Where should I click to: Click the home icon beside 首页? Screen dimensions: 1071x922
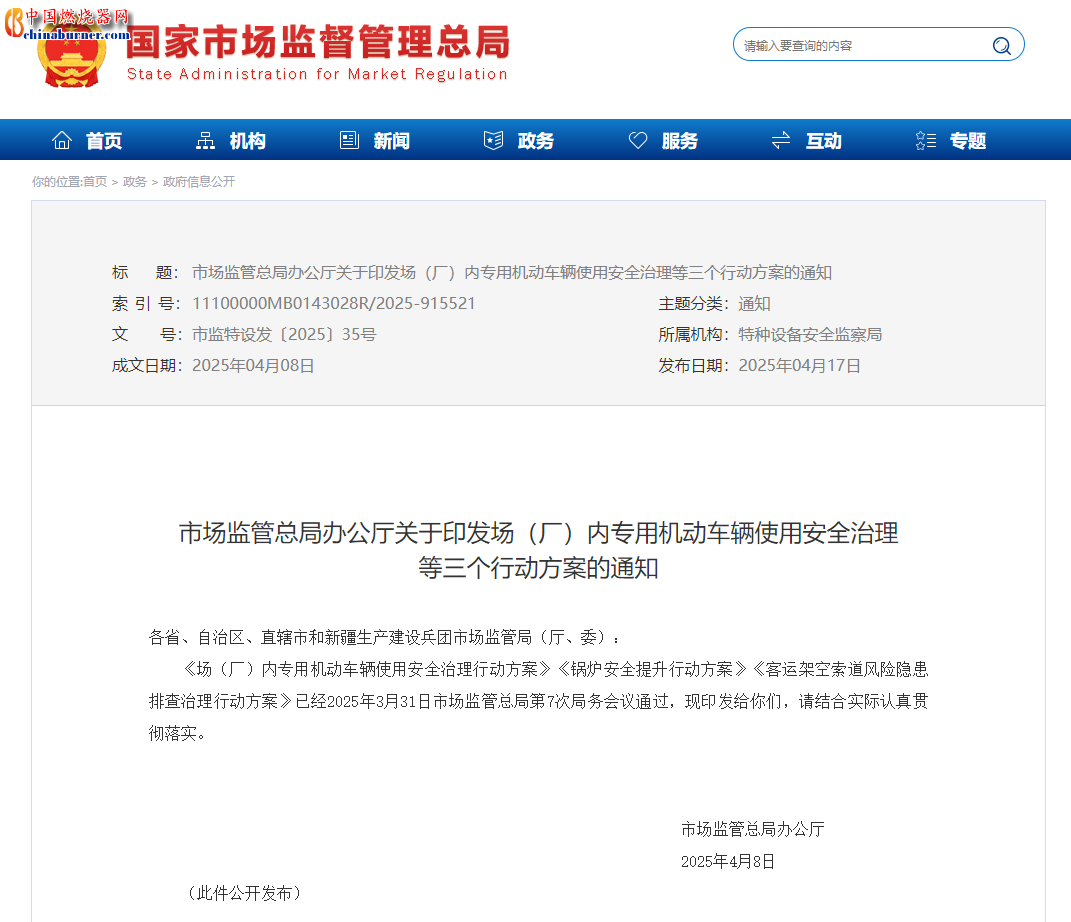pos(62,140)
